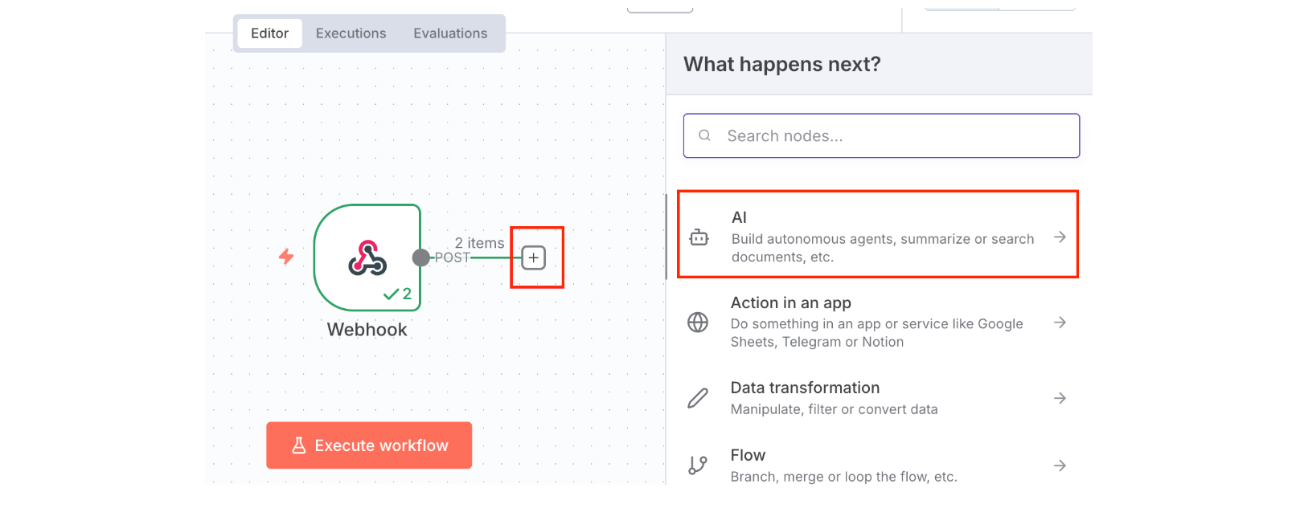Click the Data transformation pencil icon

tap(698, 398)
